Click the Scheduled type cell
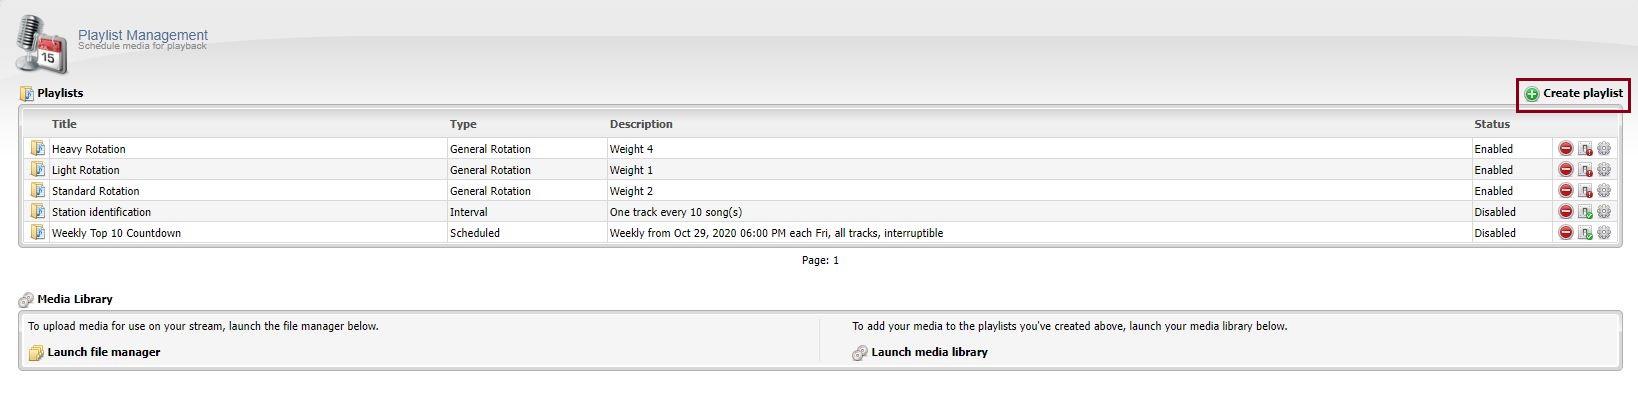This screenshot has width=1638, height=411. click(x=475, y=233)
